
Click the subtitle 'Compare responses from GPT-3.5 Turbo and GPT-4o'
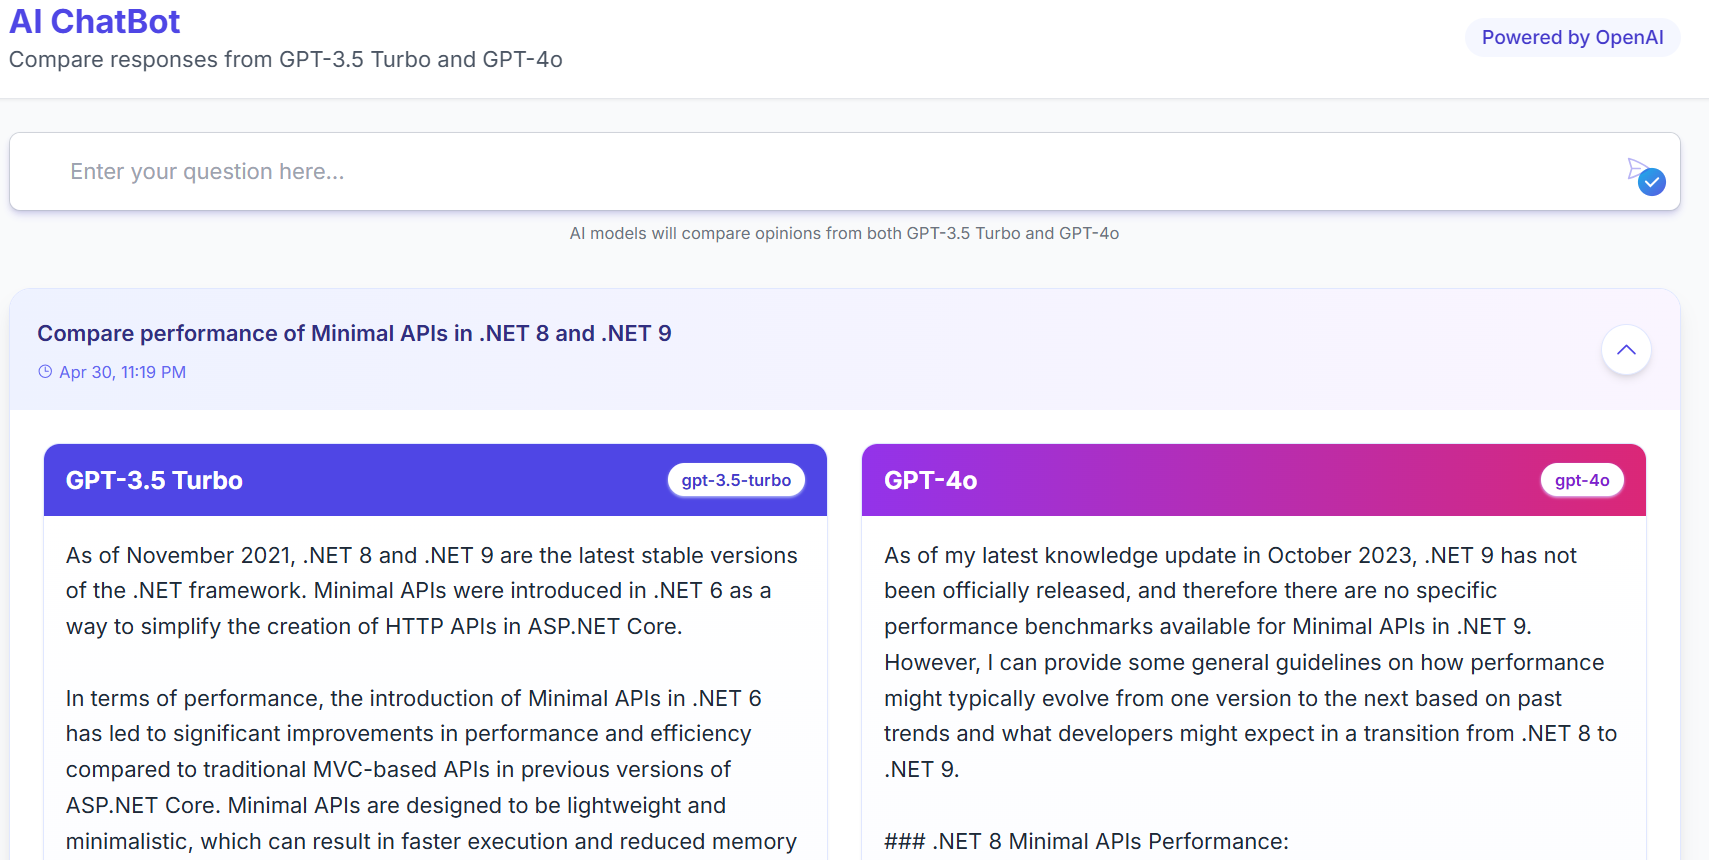click(x=286, y=60)
